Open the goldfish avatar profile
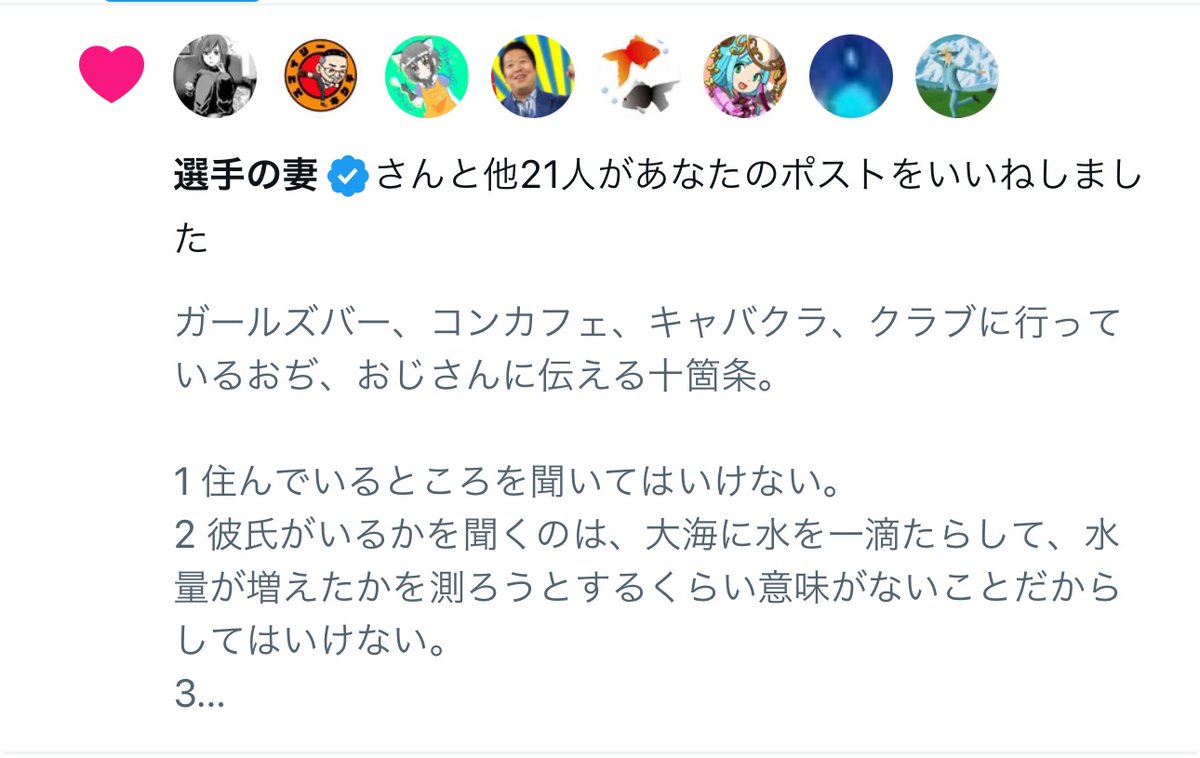1200x758 pixels. (639, 76)
